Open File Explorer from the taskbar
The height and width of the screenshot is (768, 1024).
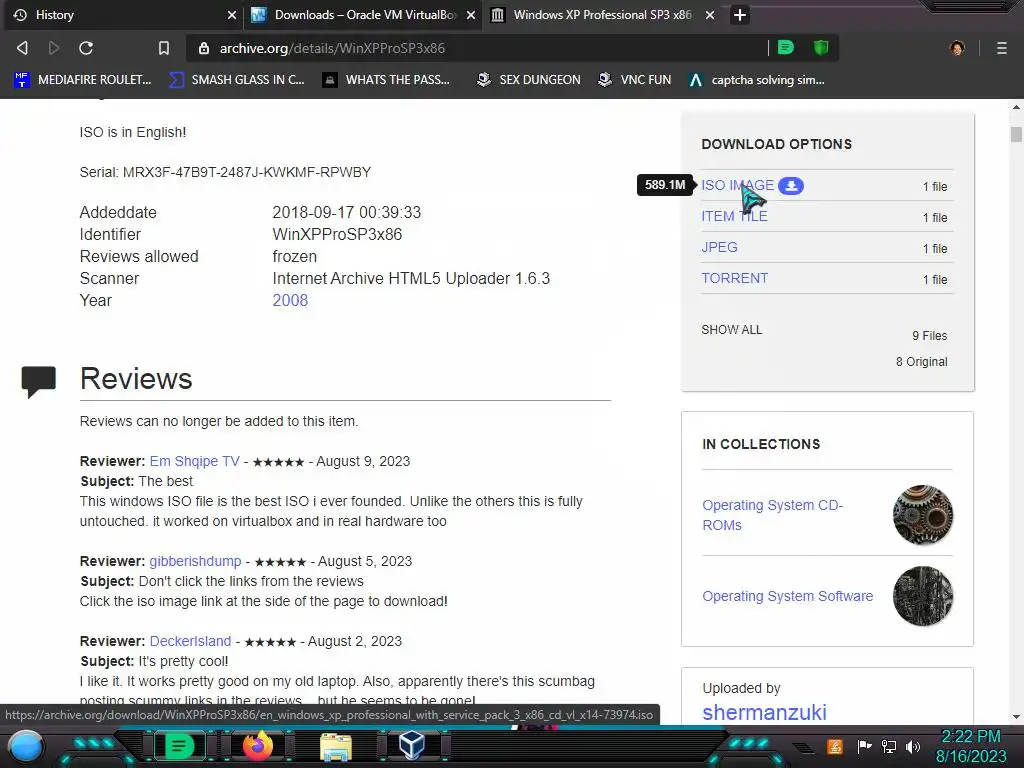[x=336, y=746]
